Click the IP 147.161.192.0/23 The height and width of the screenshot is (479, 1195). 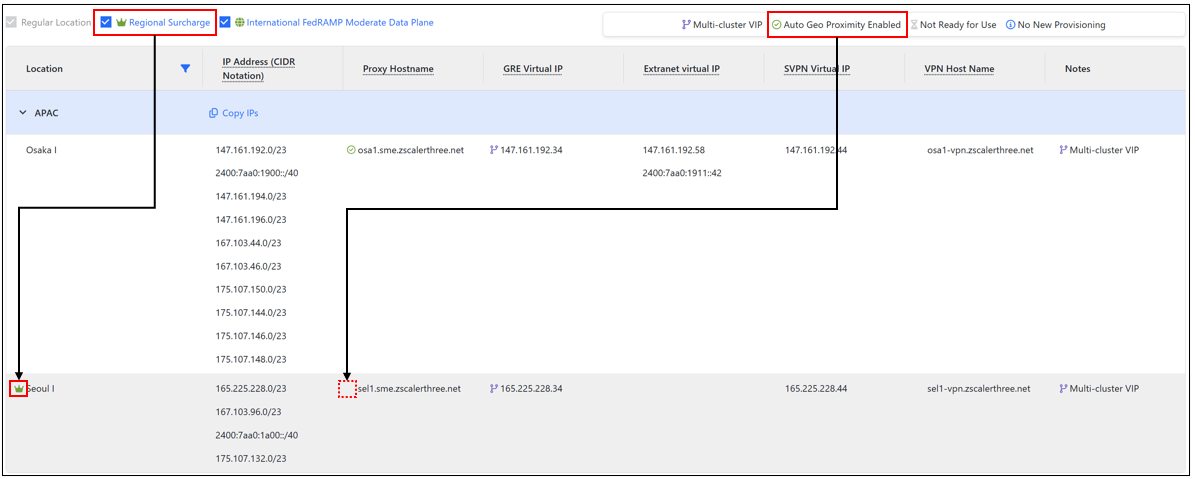(251, 150)
